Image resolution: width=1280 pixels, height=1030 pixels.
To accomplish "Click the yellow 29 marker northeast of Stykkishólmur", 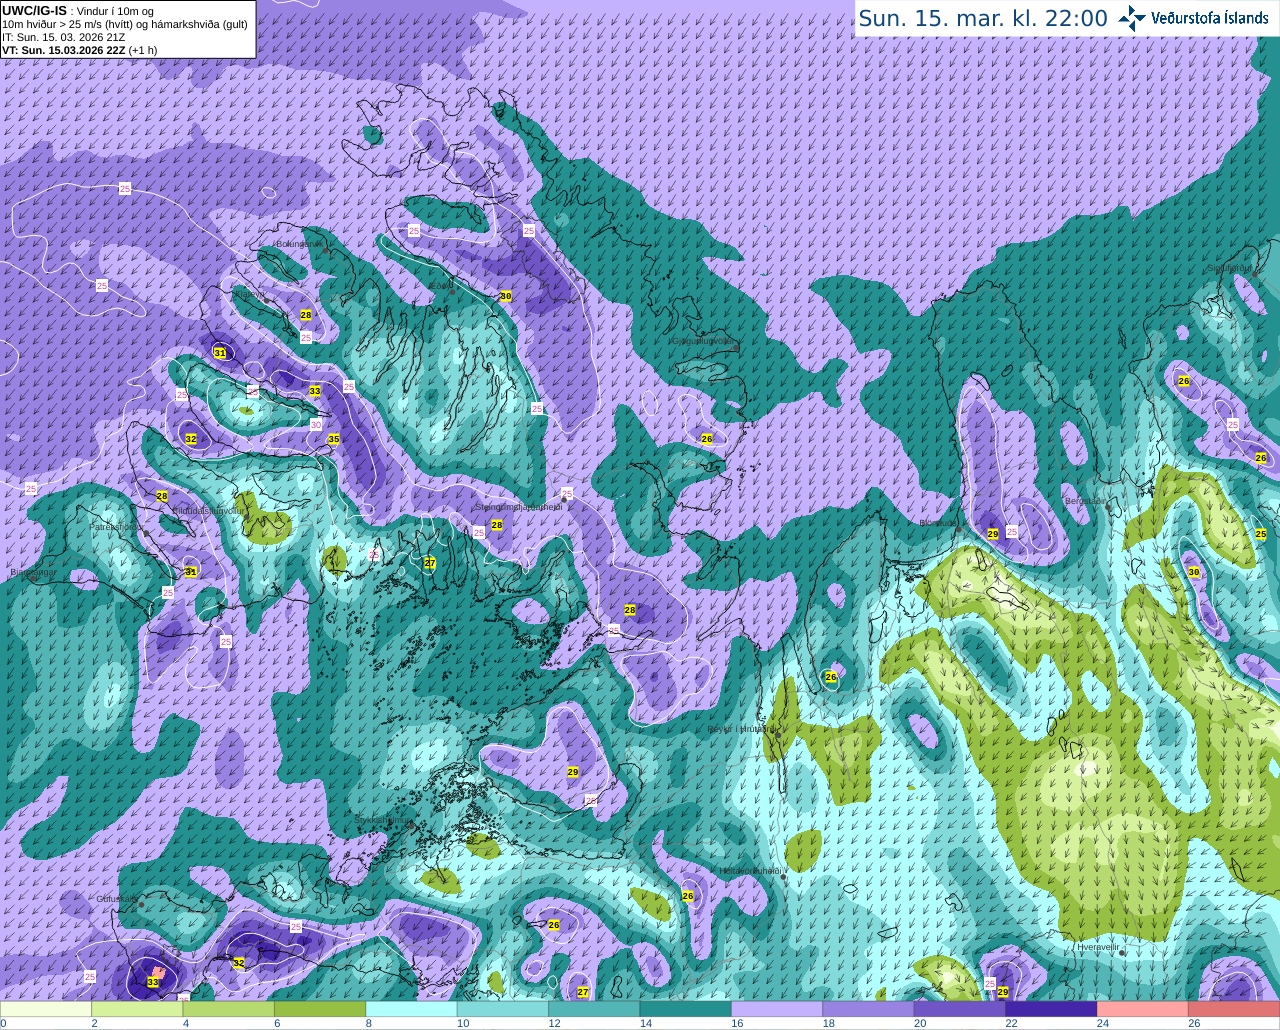I will (x=573, y=772).
